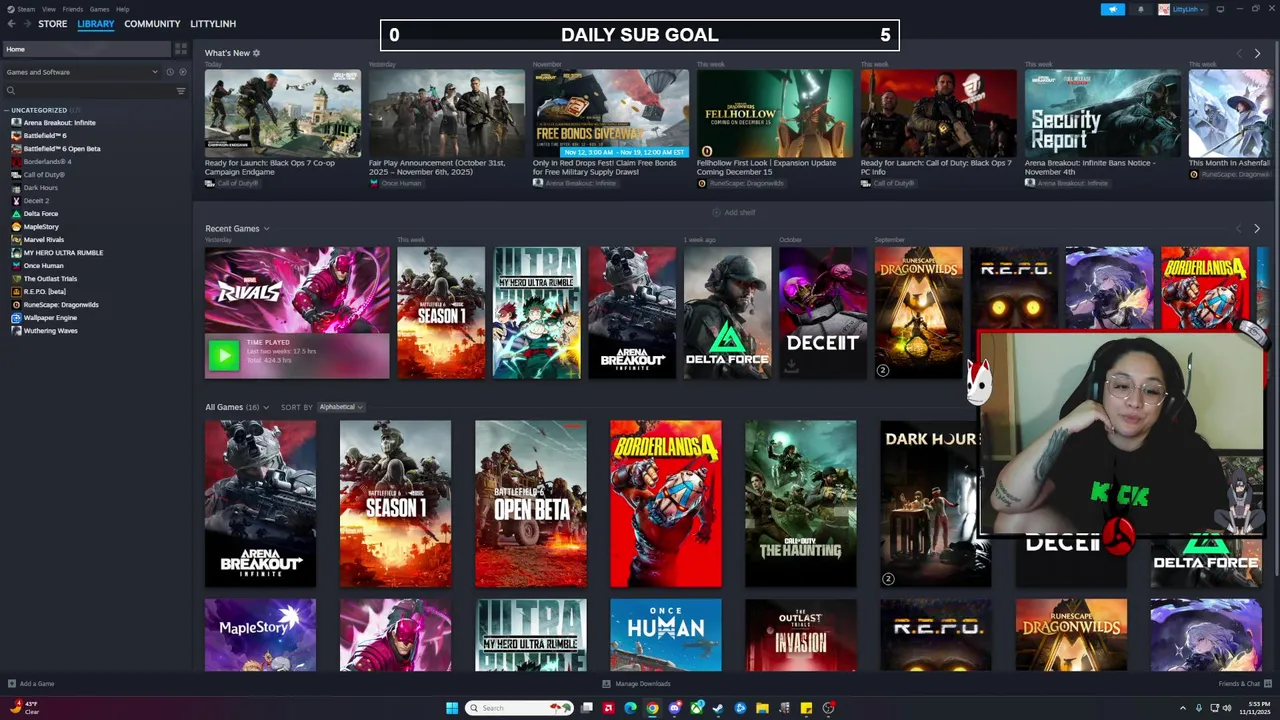The image size is (1280, 720).
Task: Open Security Report news card
Action: coord(1103,113)
